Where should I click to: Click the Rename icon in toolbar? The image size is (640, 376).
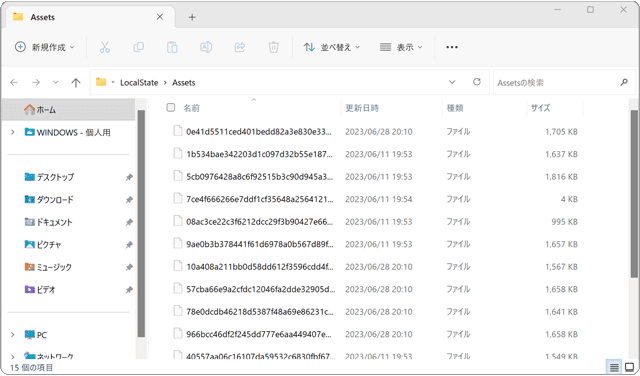point(206,47)
